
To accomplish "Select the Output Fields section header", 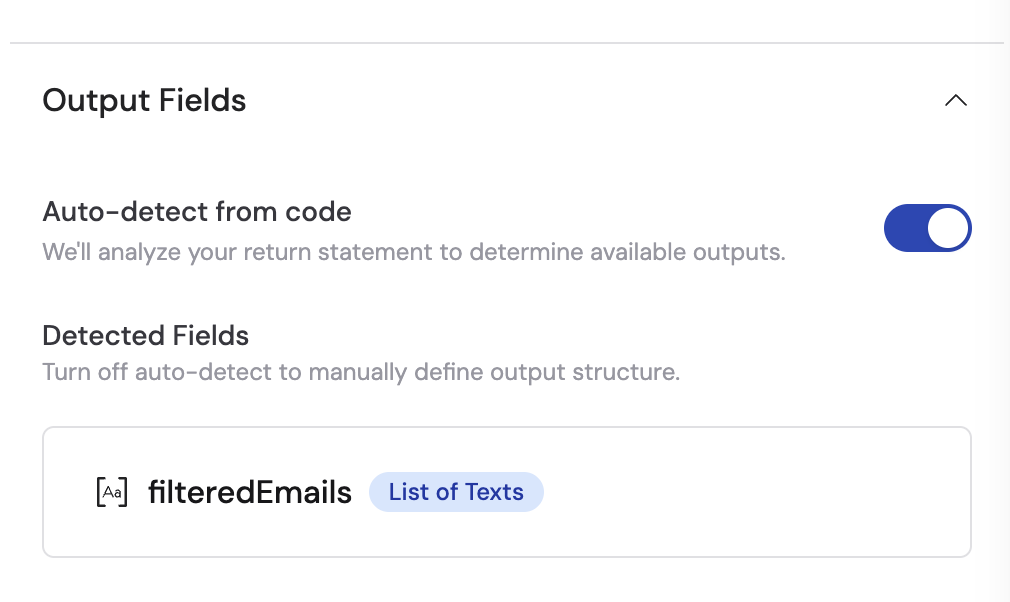I will [x=143, y=100].
